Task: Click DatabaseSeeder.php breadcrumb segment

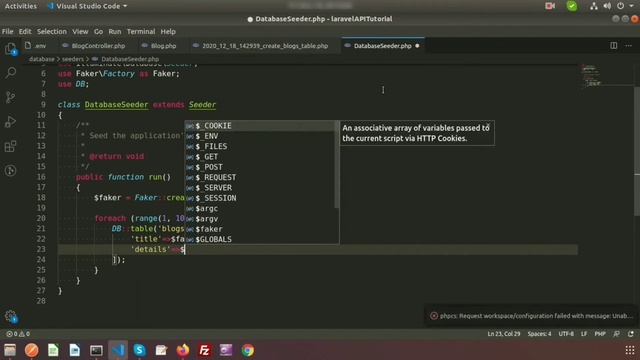Action: click(130, 59)
